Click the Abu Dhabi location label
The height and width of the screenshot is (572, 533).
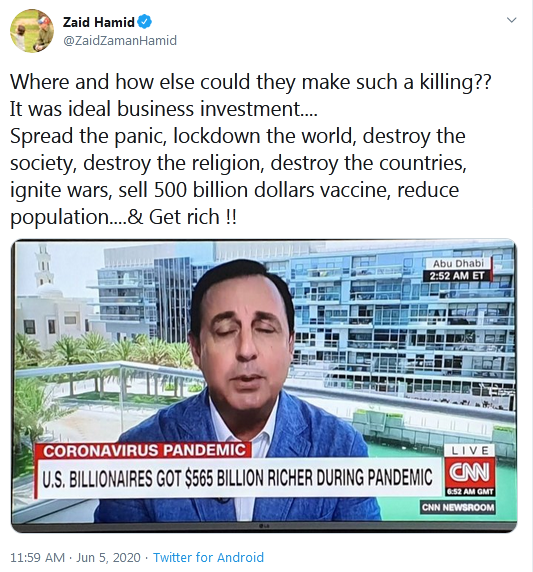pos(458,263)
